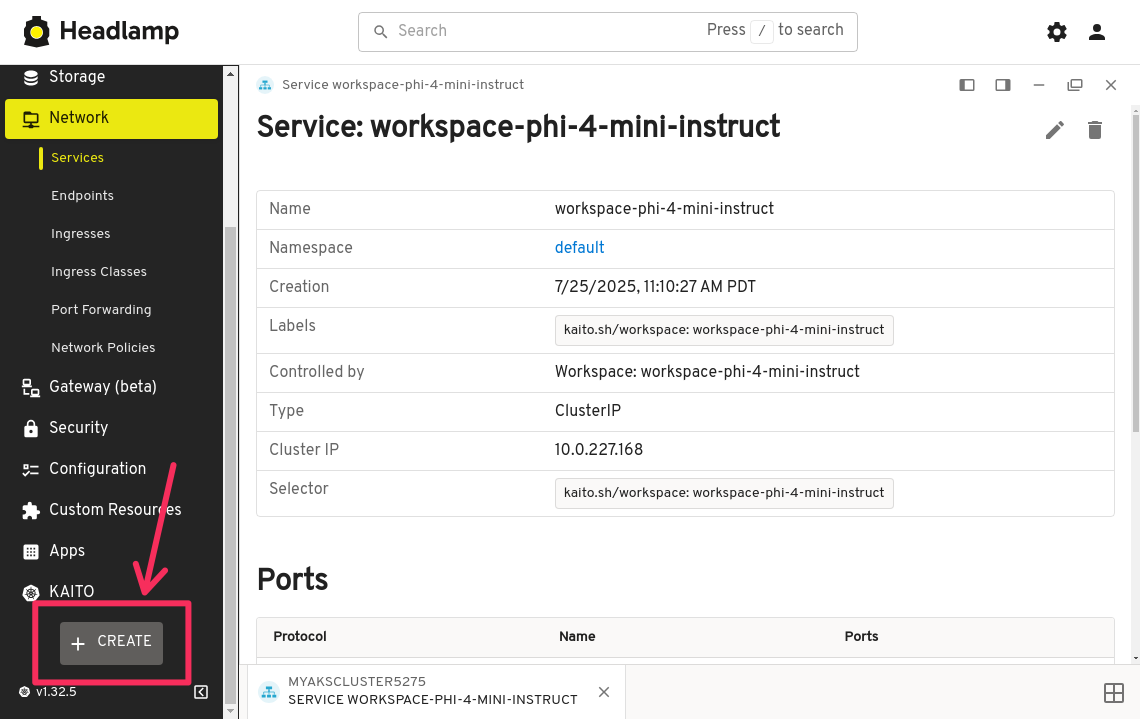Switch to the Service workspace-phi-4-mini-instruct bottom tab
This screenshot has width=1140, height=719.
pos(432,691)
